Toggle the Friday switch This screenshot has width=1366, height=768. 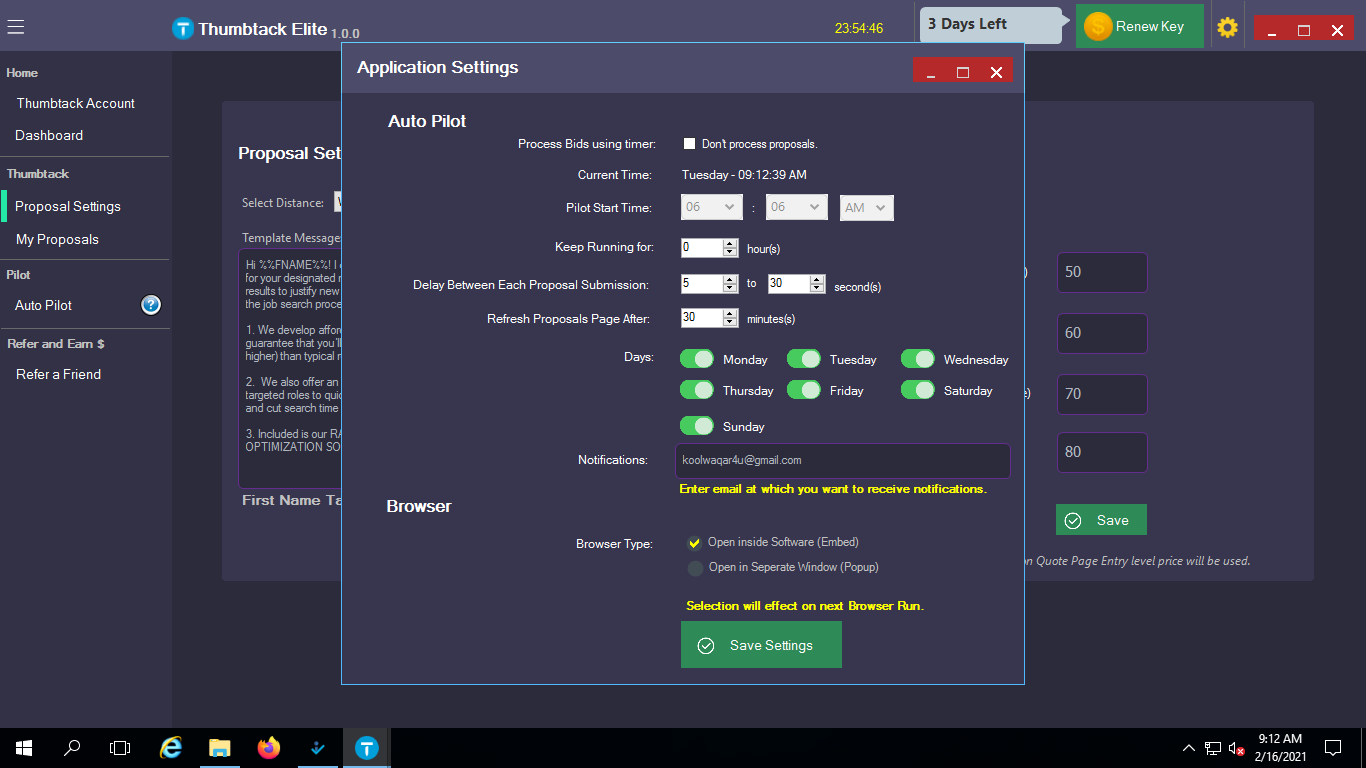click(x=804, y=390)
